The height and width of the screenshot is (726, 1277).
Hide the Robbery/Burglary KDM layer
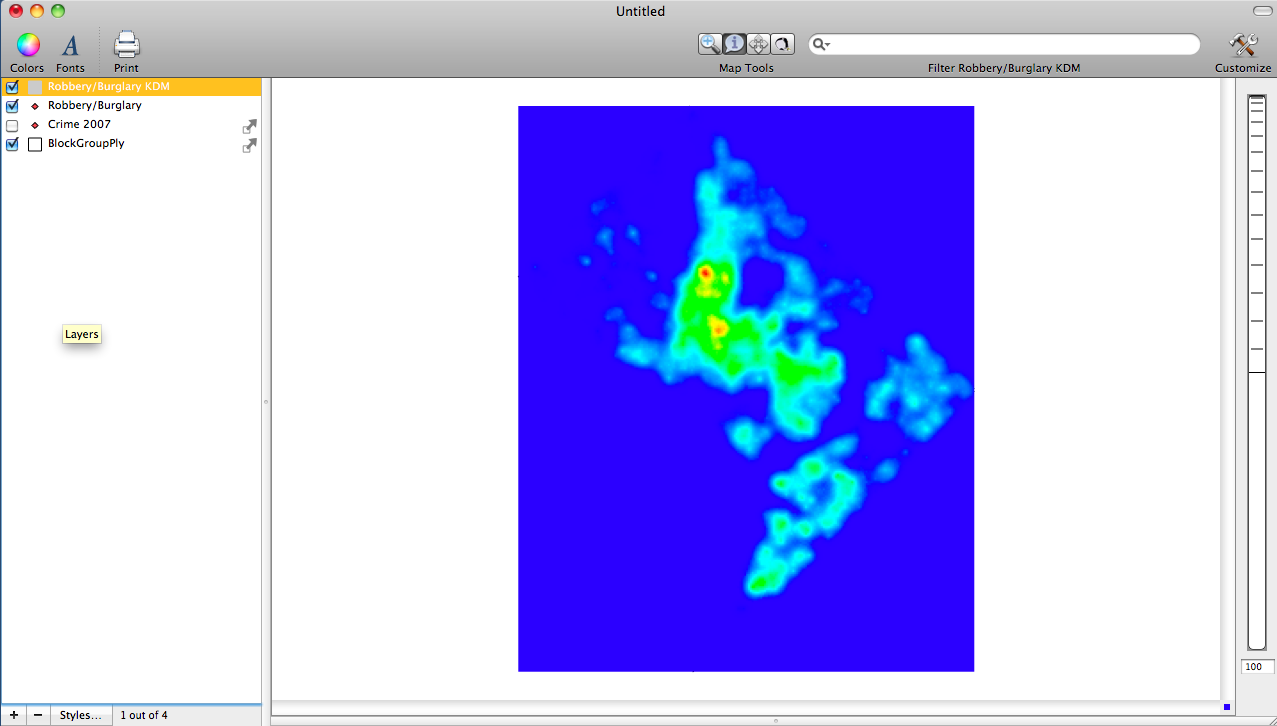click(x=12, y=87)
